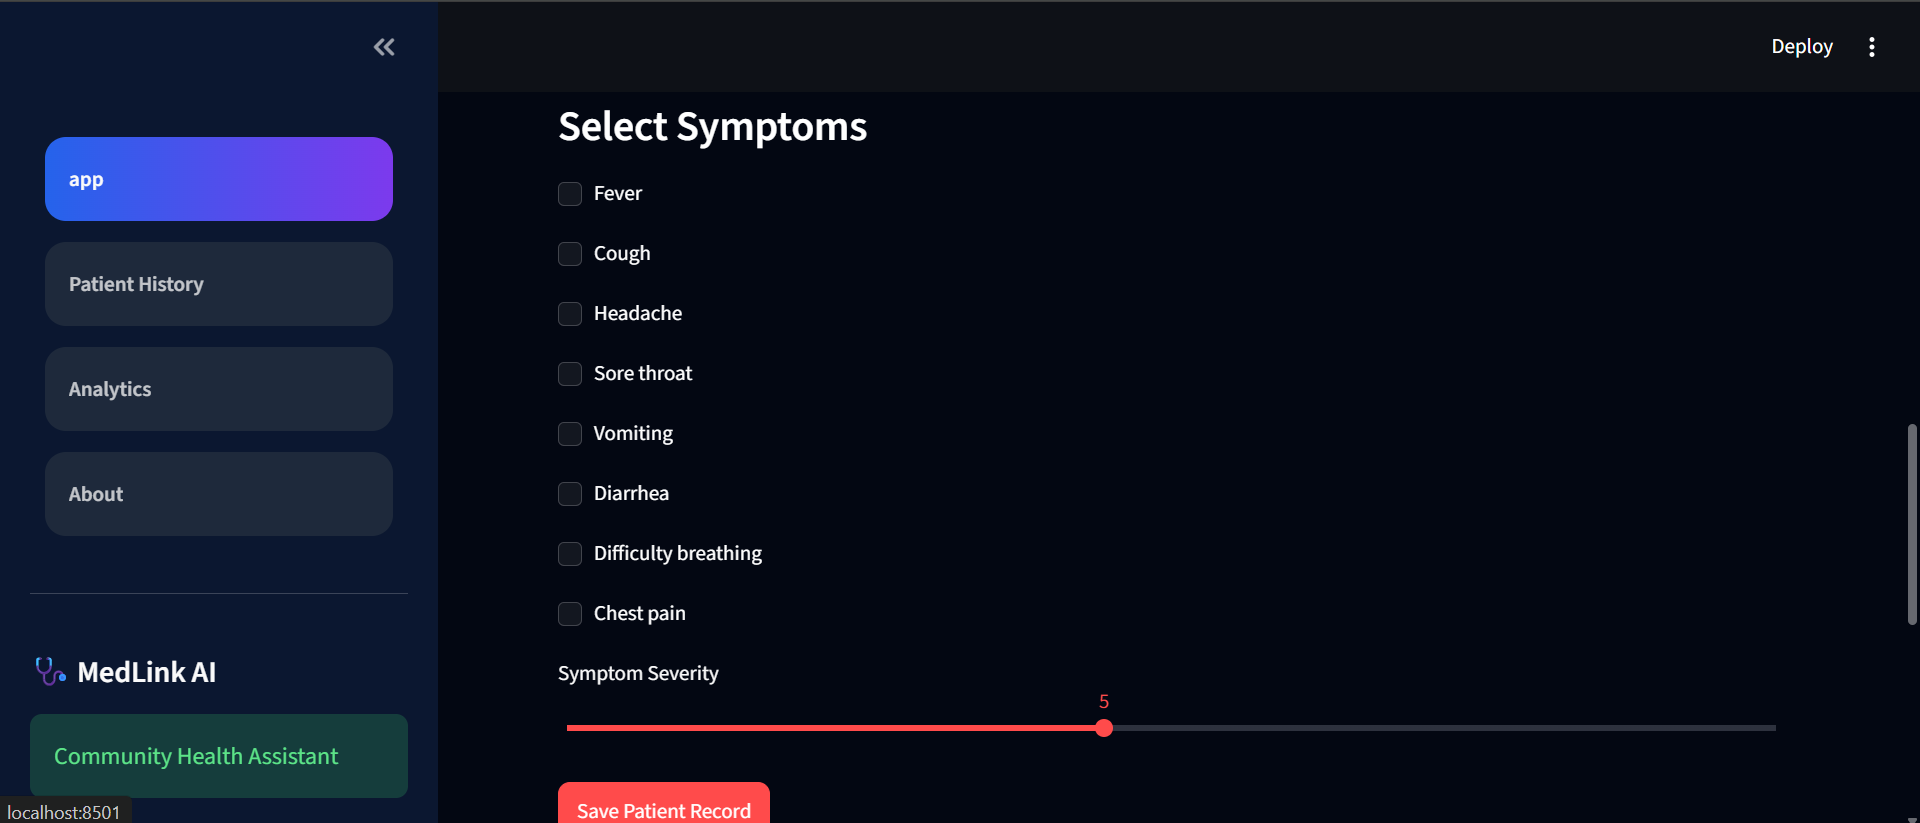Select the app page in sidebar

pos(219,179)
